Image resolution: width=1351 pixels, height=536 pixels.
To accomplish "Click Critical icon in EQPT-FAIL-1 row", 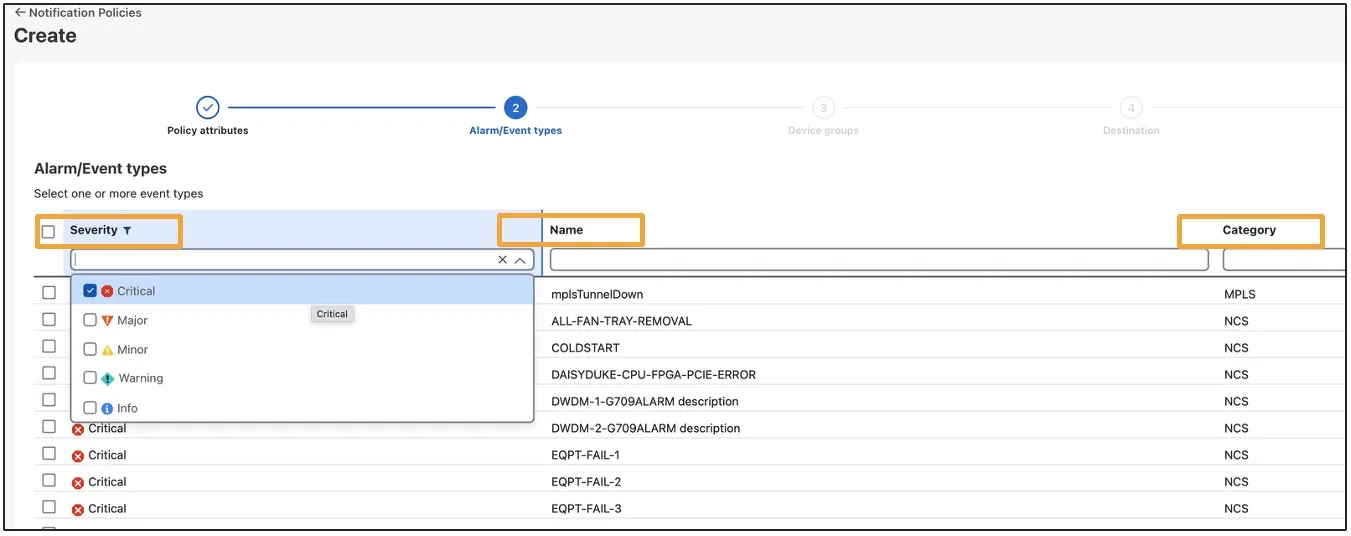I will [78, 456].
